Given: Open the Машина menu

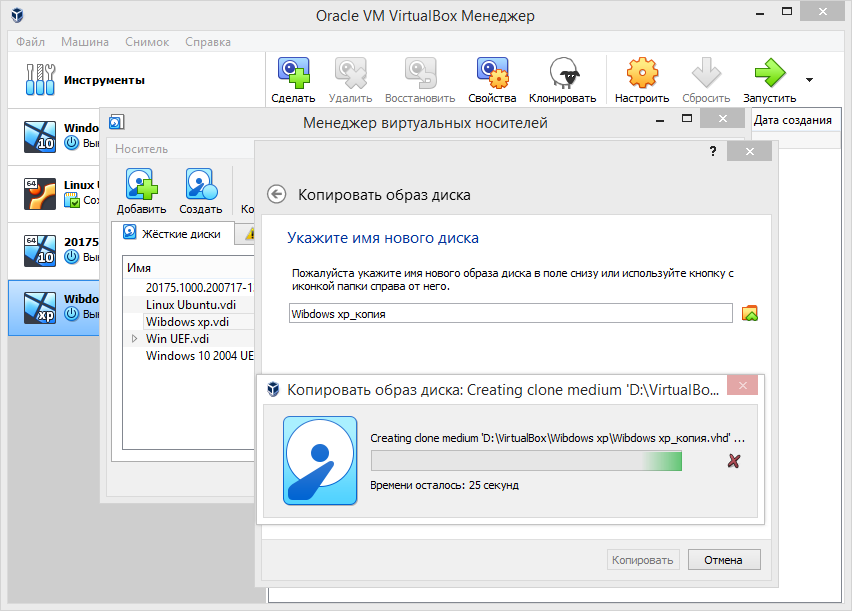Looking at the screenshot, I should pos(85,42).
